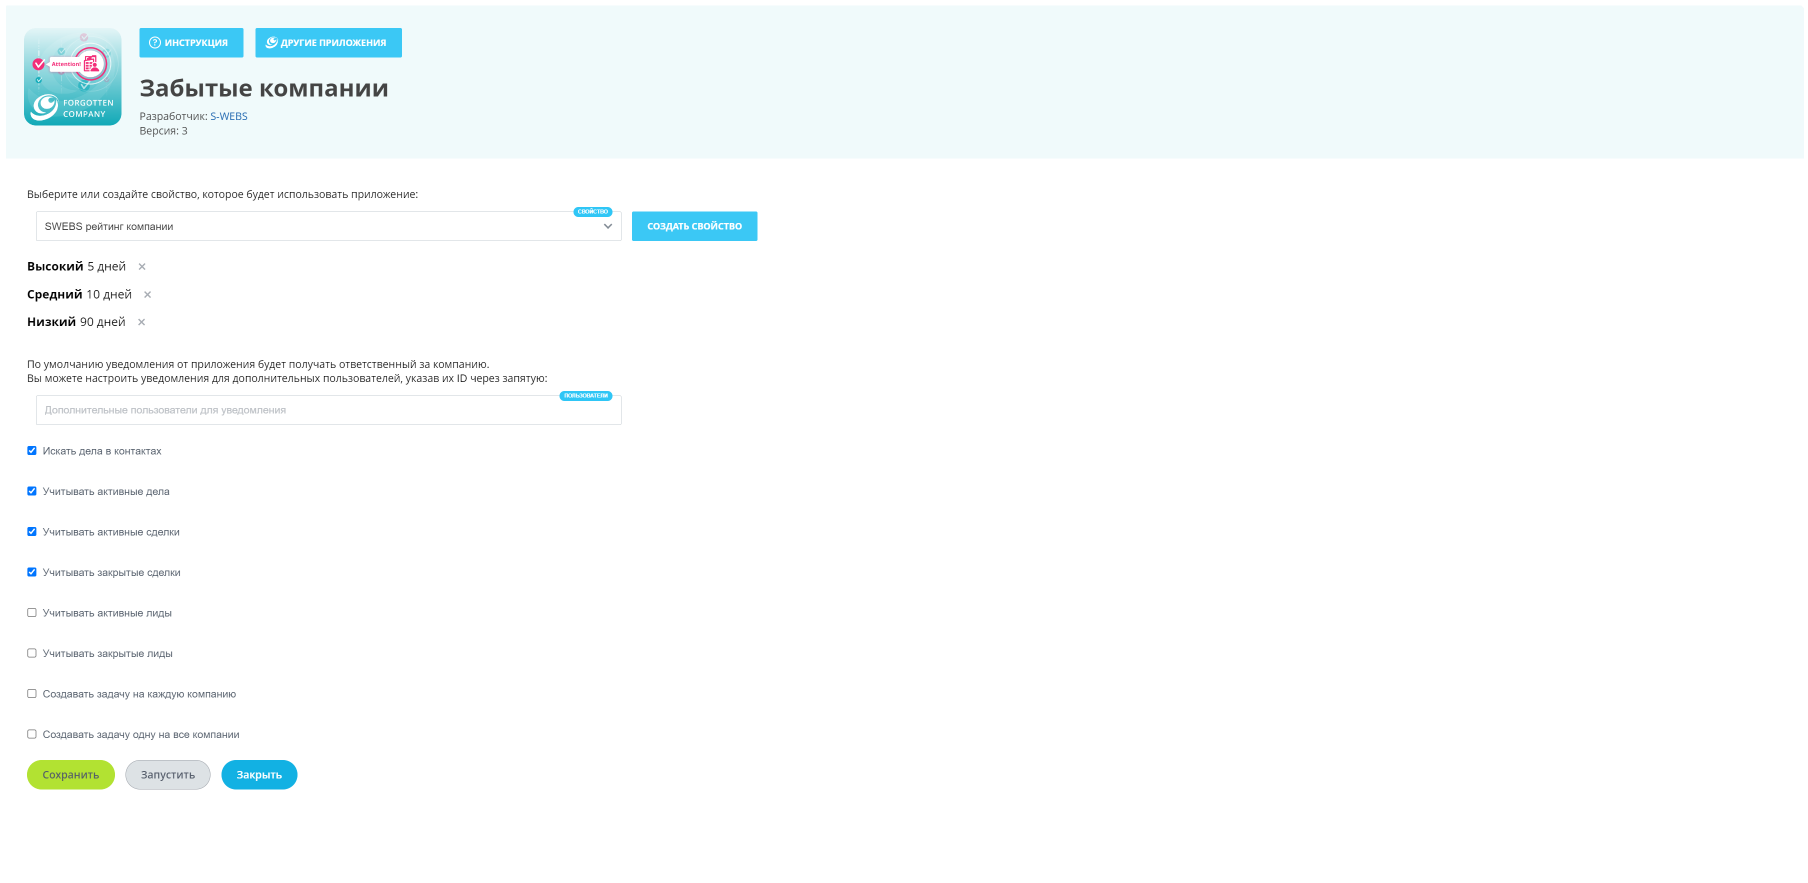Remove the Высокий 5 дней rating
The width and height of the screenshot is (1808, 883).
(142, 267)
